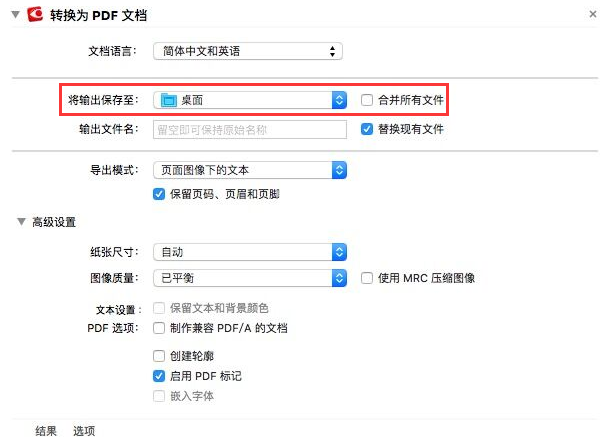This screenshot has height=442, width=612.
Task: Switch to the 选项 tab
Action: click(x=84, y=431)
